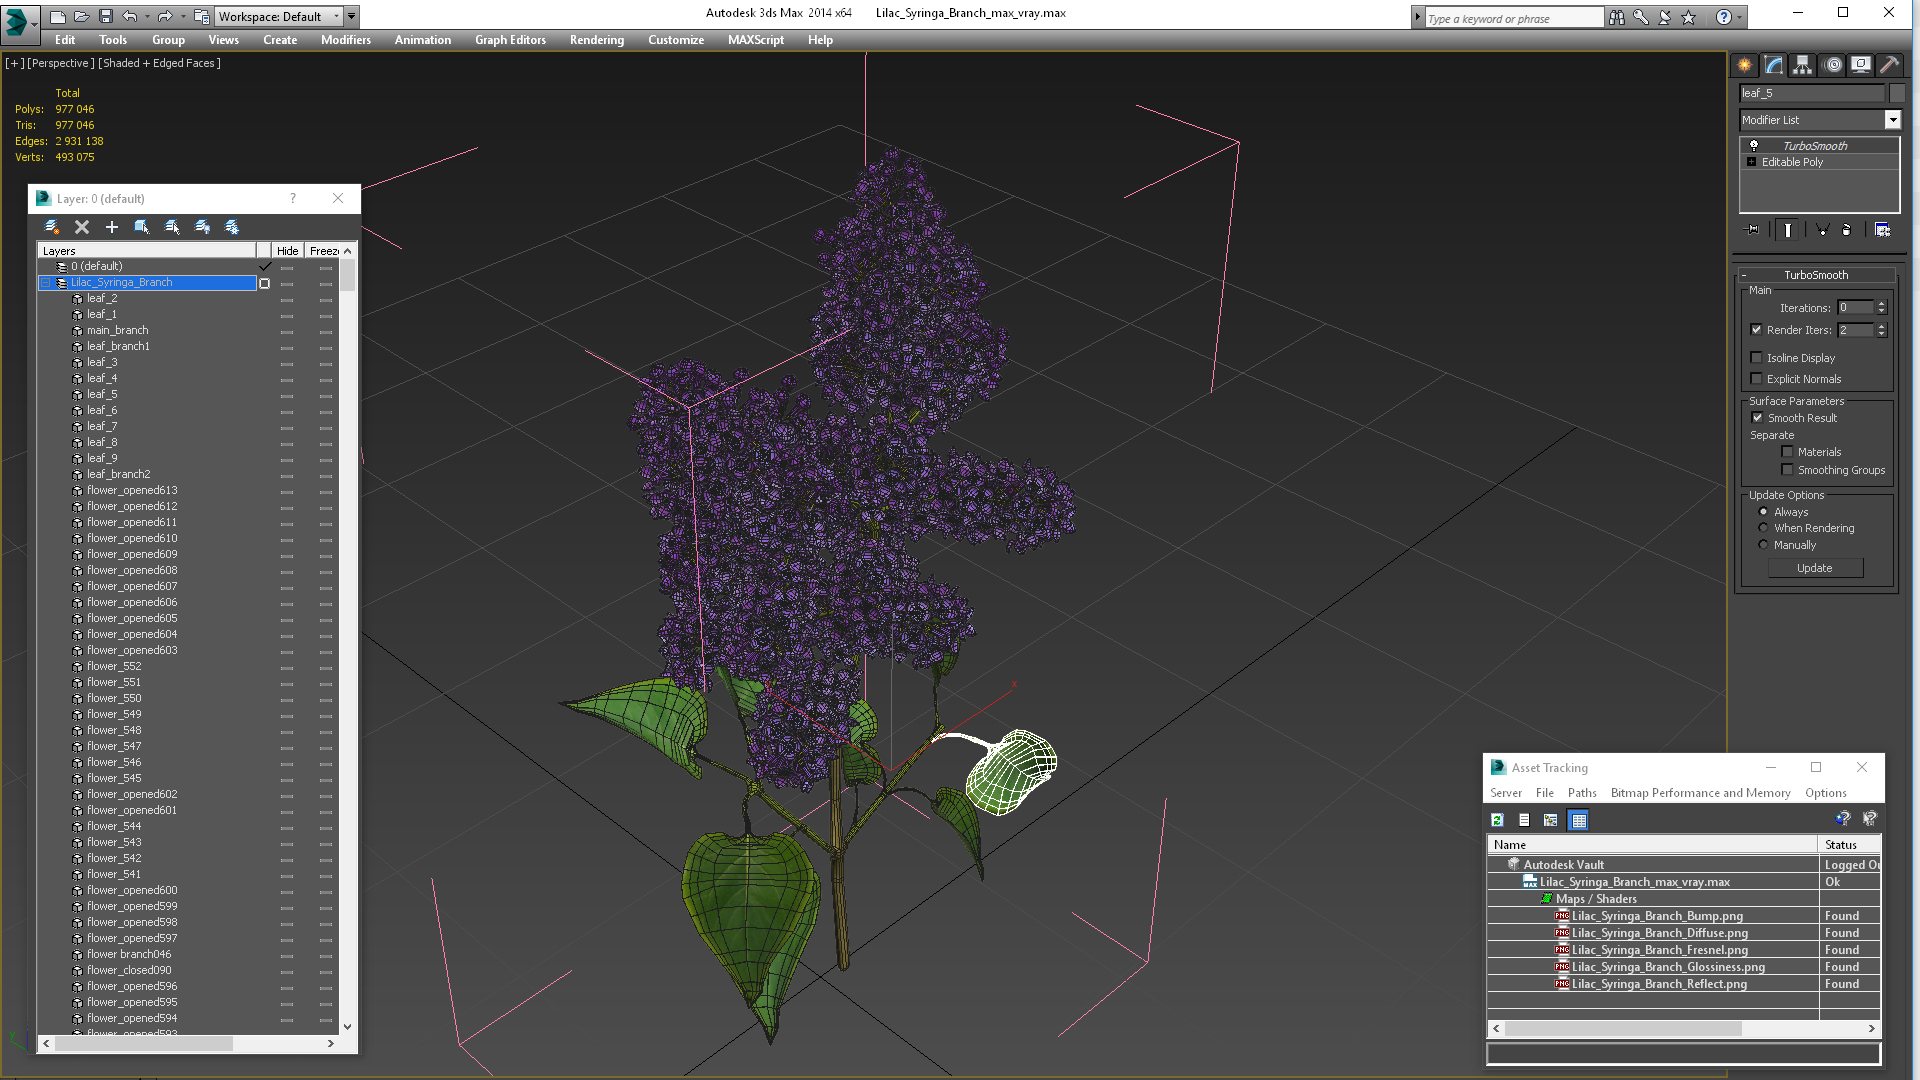
Task: Click Add Selected Objects plus icon in Layer dialog
Action: 112,227
